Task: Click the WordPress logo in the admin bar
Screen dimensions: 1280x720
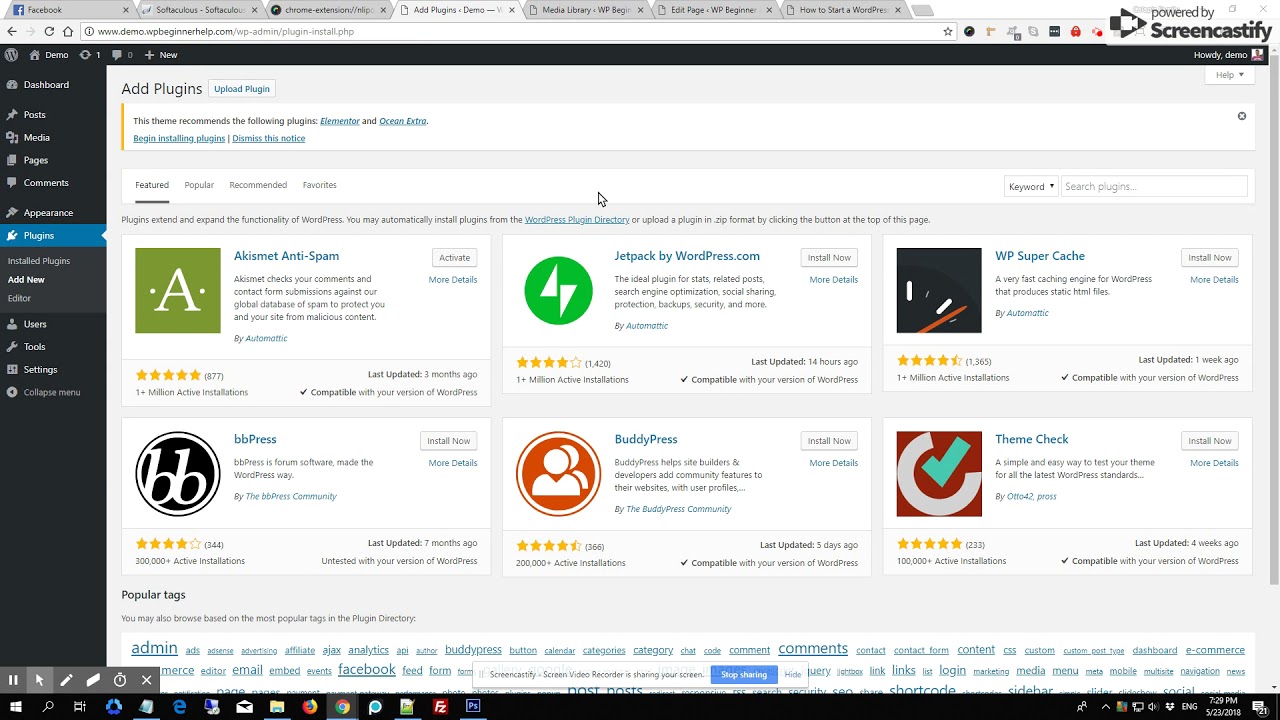Action: click(x=12, y=55)
